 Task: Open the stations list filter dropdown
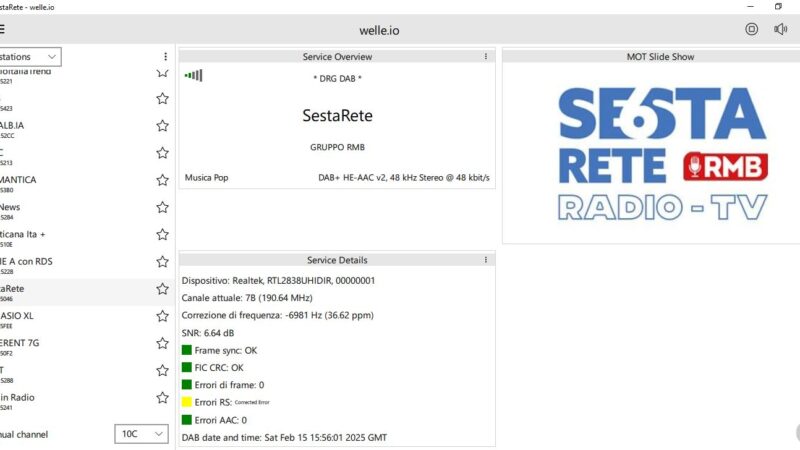pyautogui.click(x=30, y=57)
